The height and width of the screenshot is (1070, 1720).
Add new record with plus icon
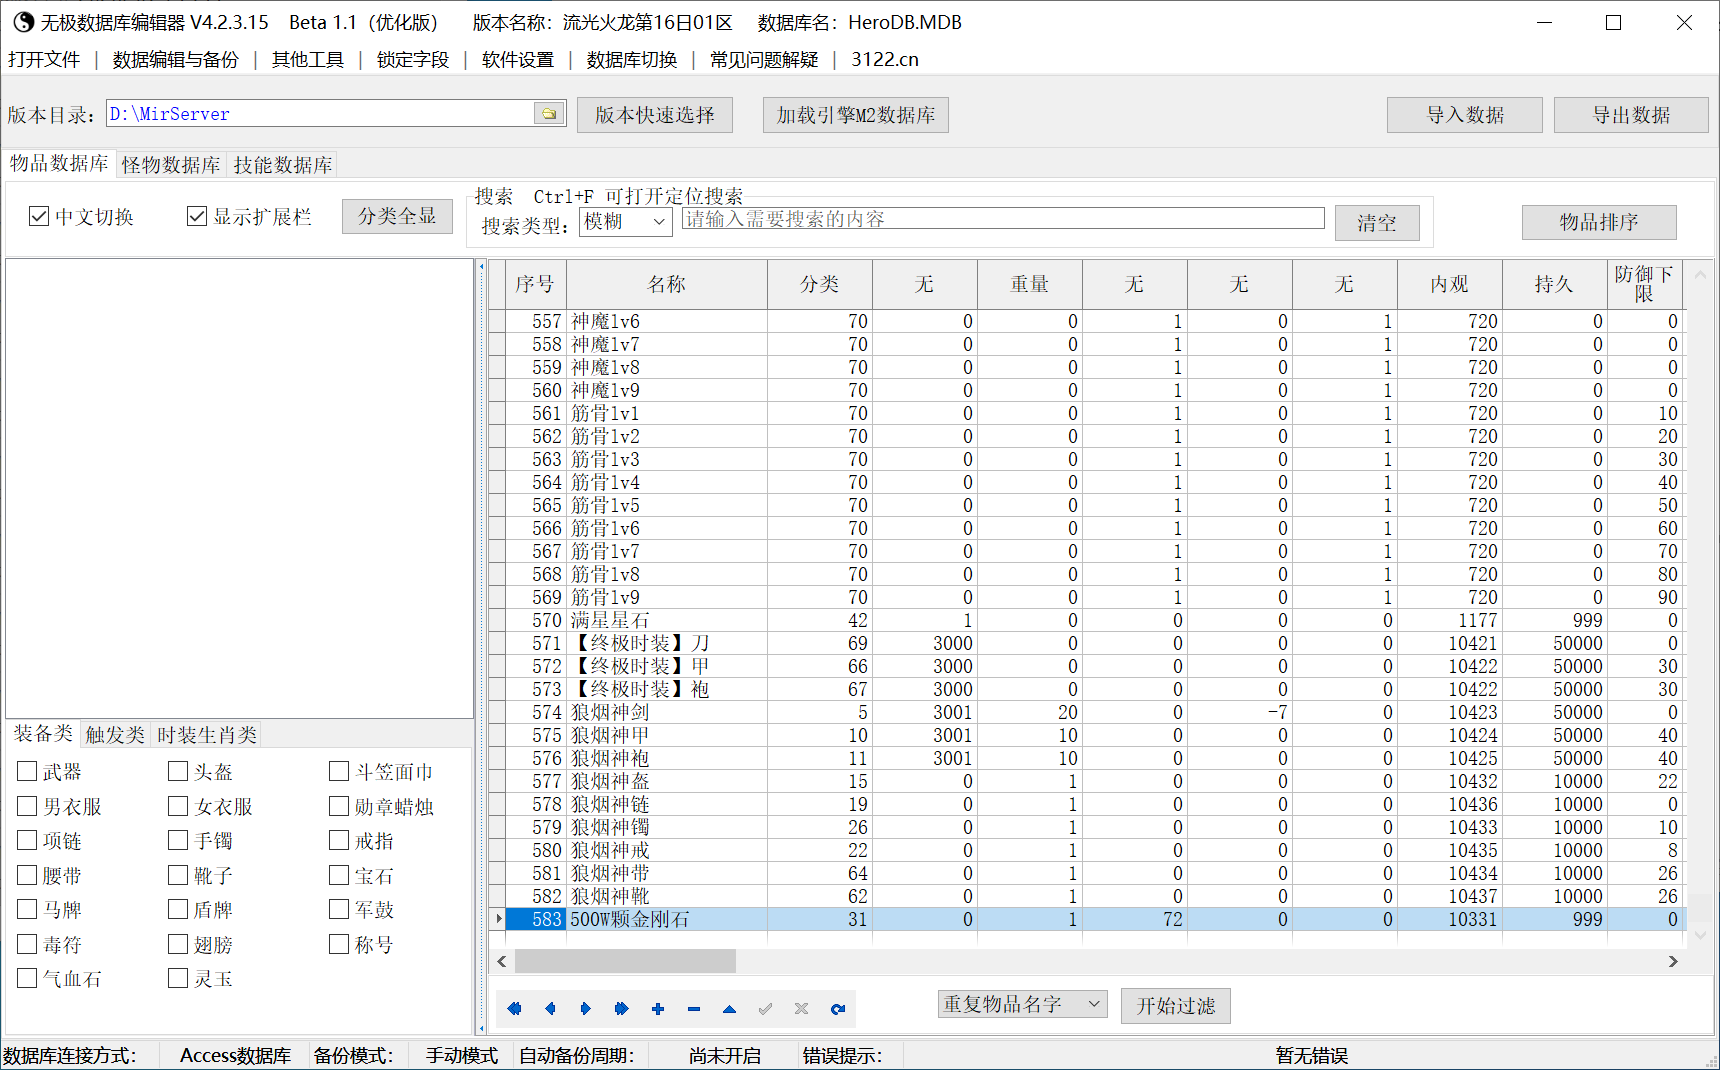click(658, 1008)
